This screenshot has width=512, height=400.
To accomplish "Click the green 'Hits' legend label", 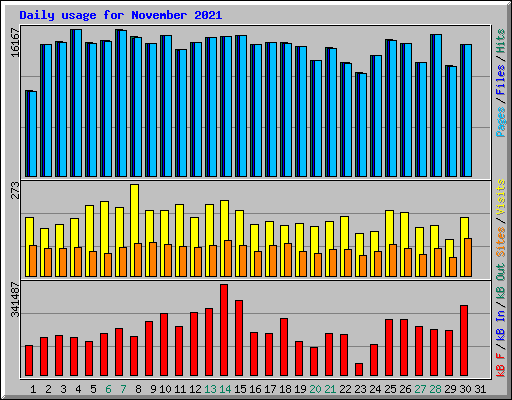I will click(x=500, y=41).
